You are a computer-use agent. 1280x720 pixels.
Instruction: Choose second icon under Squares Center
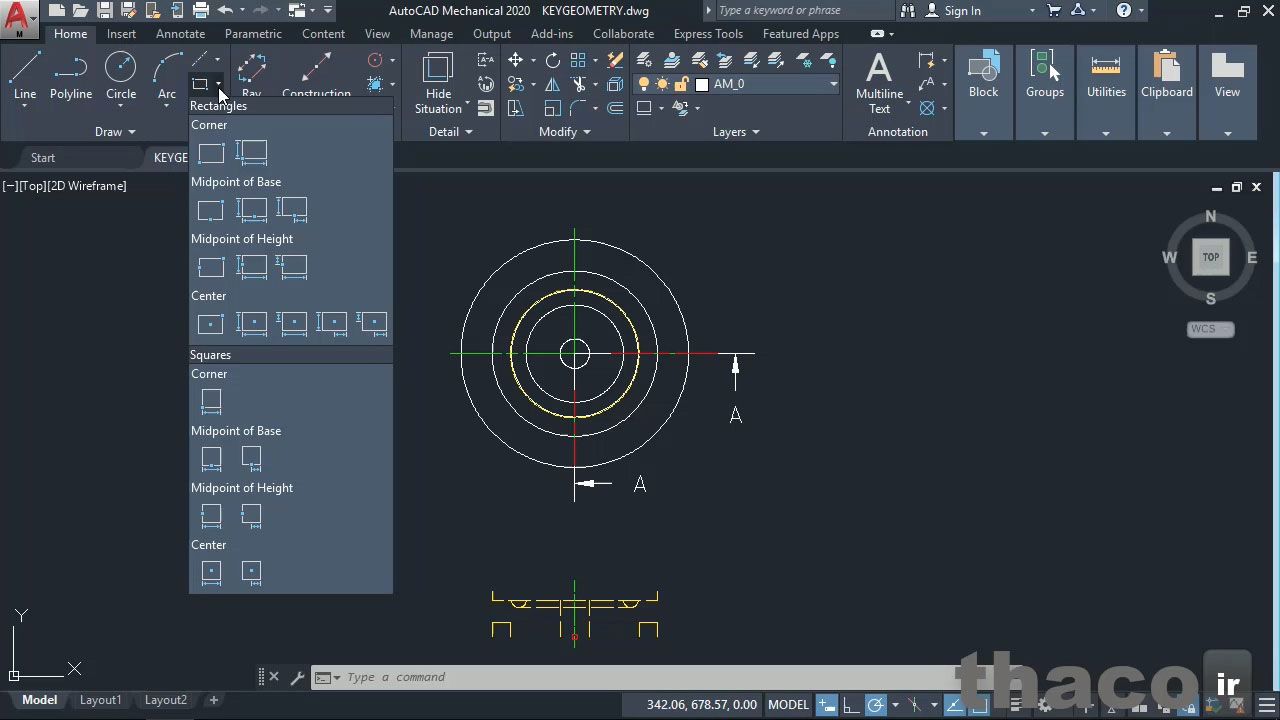pyautogui.click(x=251, y=572)
